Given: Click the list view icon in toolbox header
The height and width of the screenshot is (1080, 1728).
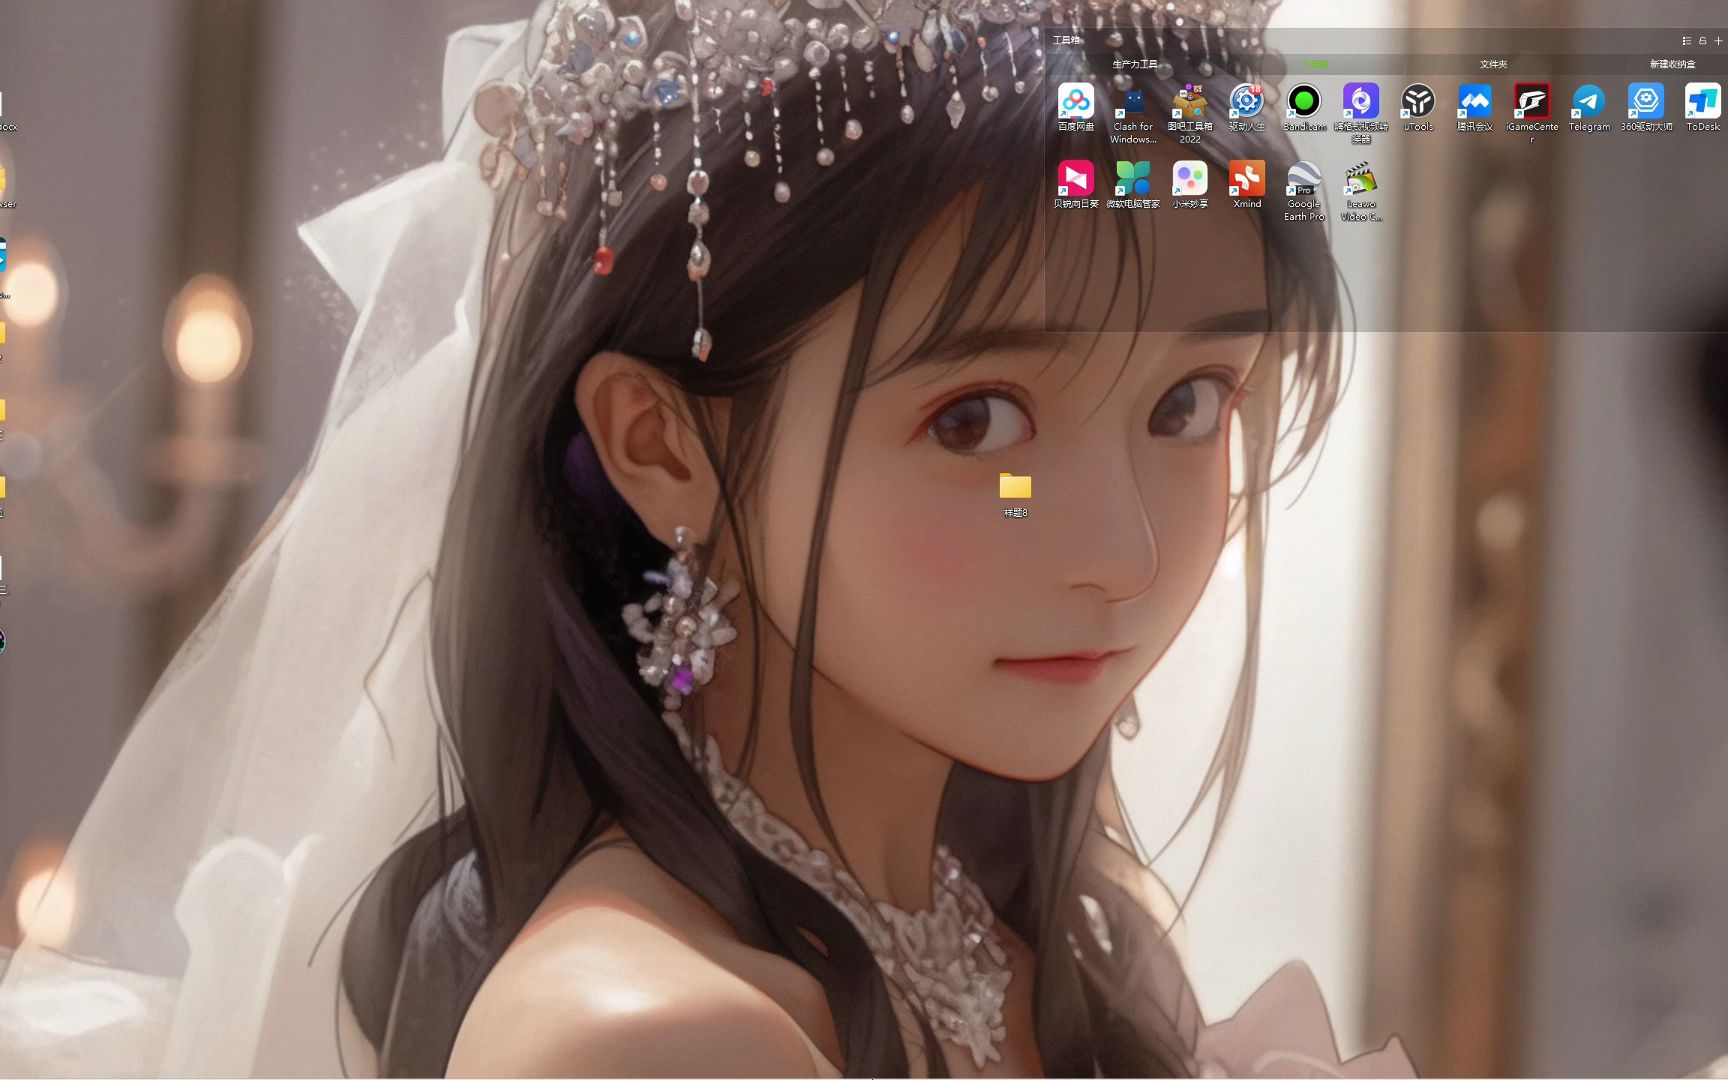Looking at the screenshot, I should 1687,41.
